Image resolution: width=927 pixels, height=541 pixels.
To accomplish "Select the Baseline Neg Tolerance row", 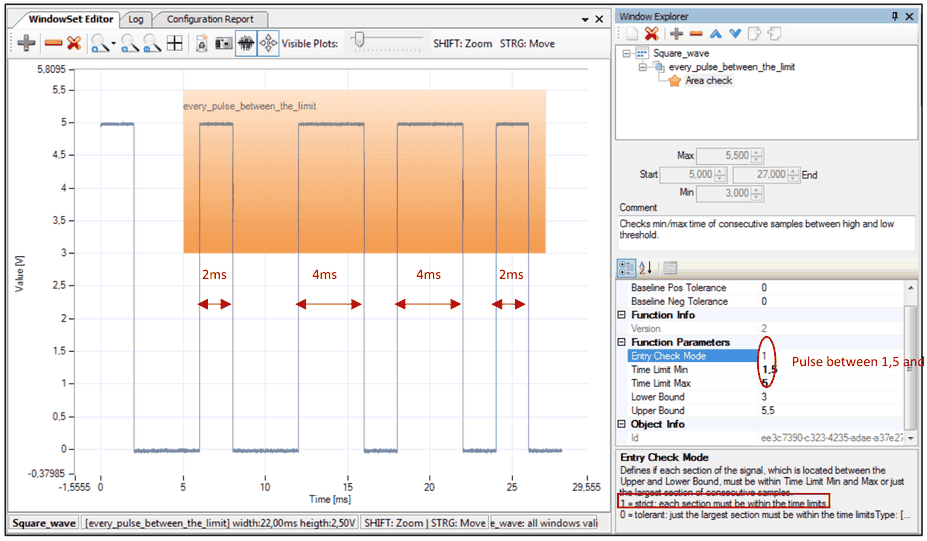I will 766,302.
